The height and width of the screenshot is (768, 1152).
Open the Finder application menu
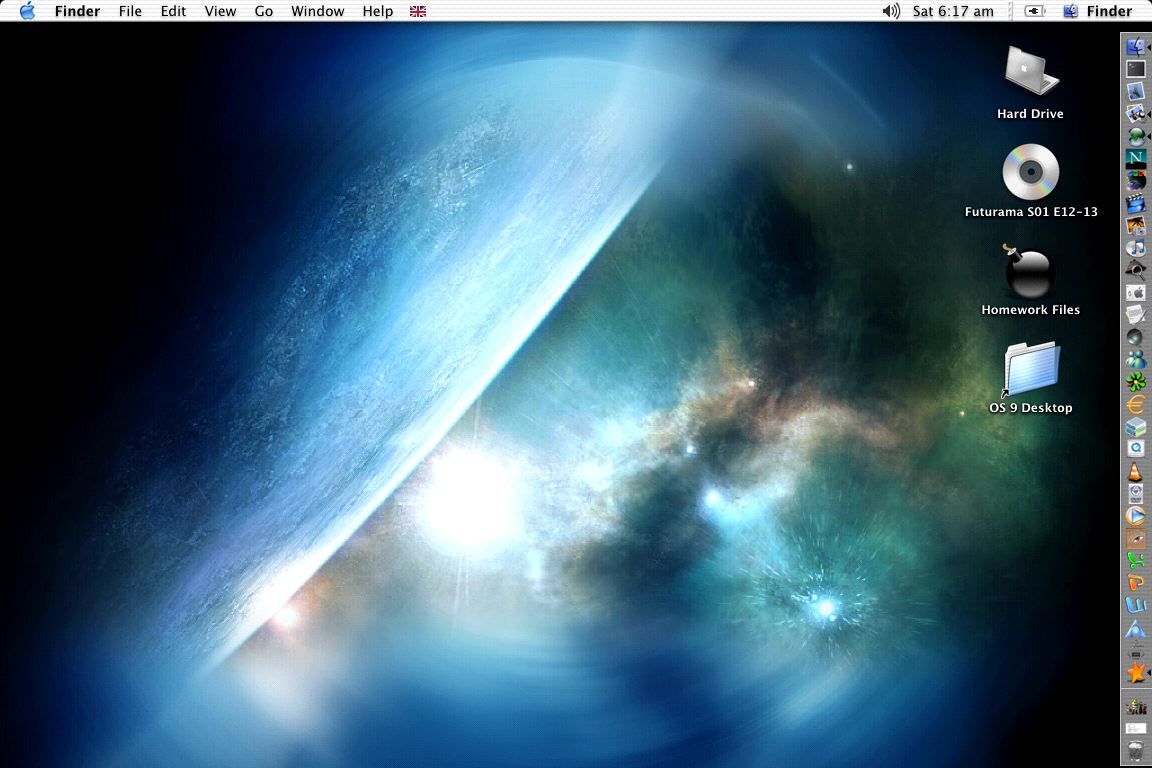pos(77,11)
